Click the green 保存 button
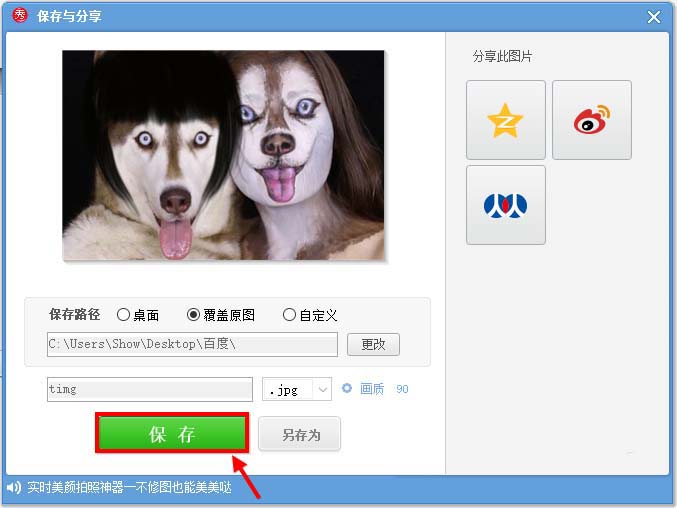The height and width of the screenshot is (508, 677). click(172, 433)
